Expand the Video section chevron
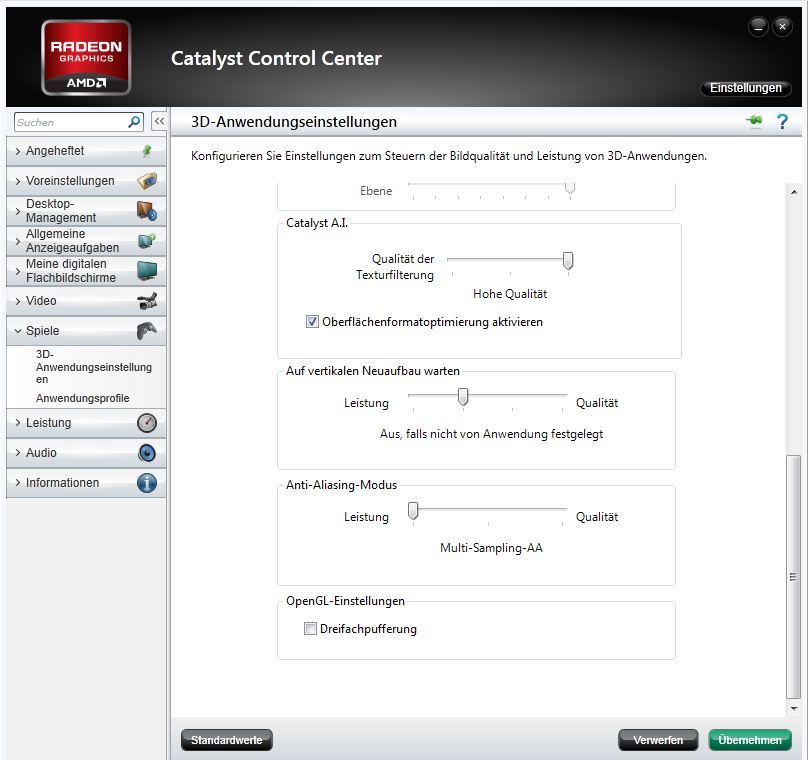 18,301
